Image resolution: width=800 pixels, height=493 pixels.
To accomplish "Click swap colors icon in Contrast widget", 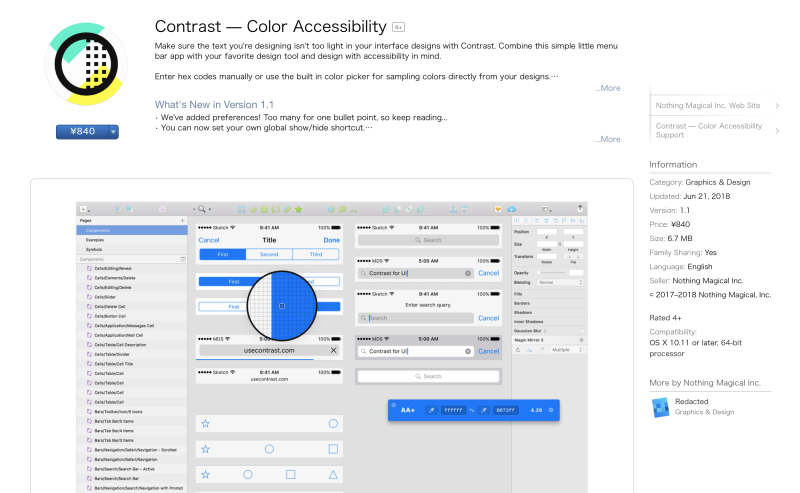I will [x=472, y=410].
